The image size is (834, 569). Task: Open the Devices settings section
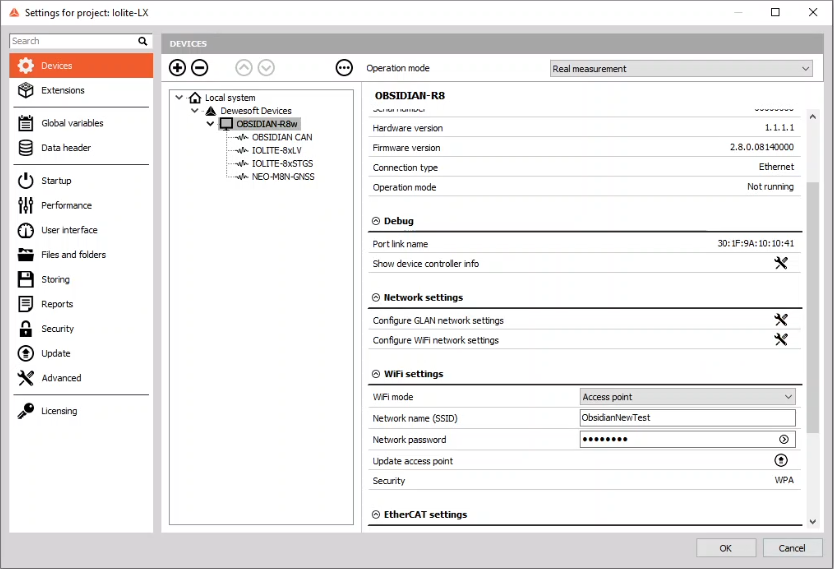coord(81,65)
